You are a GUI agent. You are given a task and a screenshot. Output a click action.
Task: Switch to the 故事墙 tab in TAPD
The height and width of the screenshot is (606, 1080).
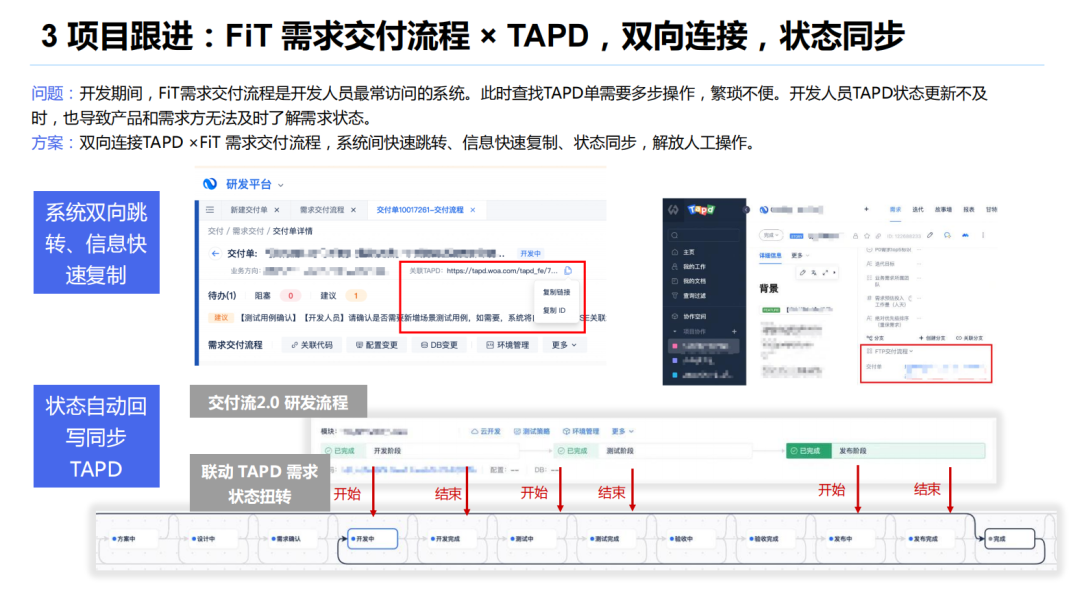(944, 209)
